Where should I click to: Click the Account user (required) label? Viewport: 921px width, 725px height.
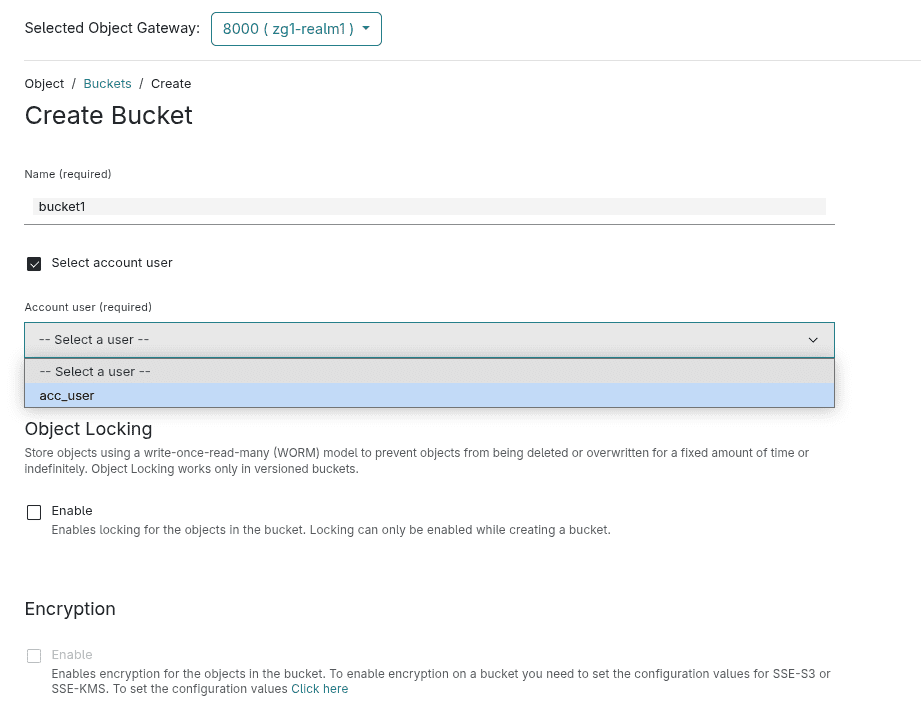click(x=87, y=307)
